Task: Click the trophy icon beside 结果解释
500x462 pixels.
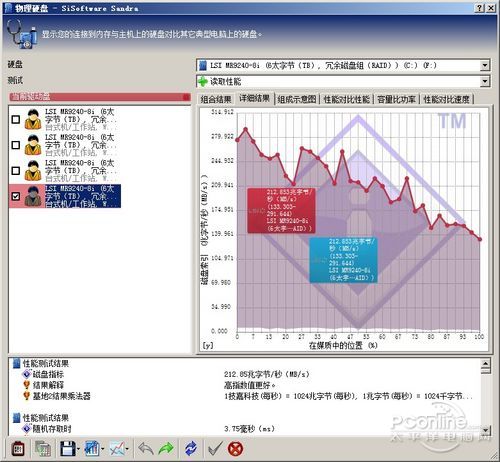Action: tap(27, 385)
